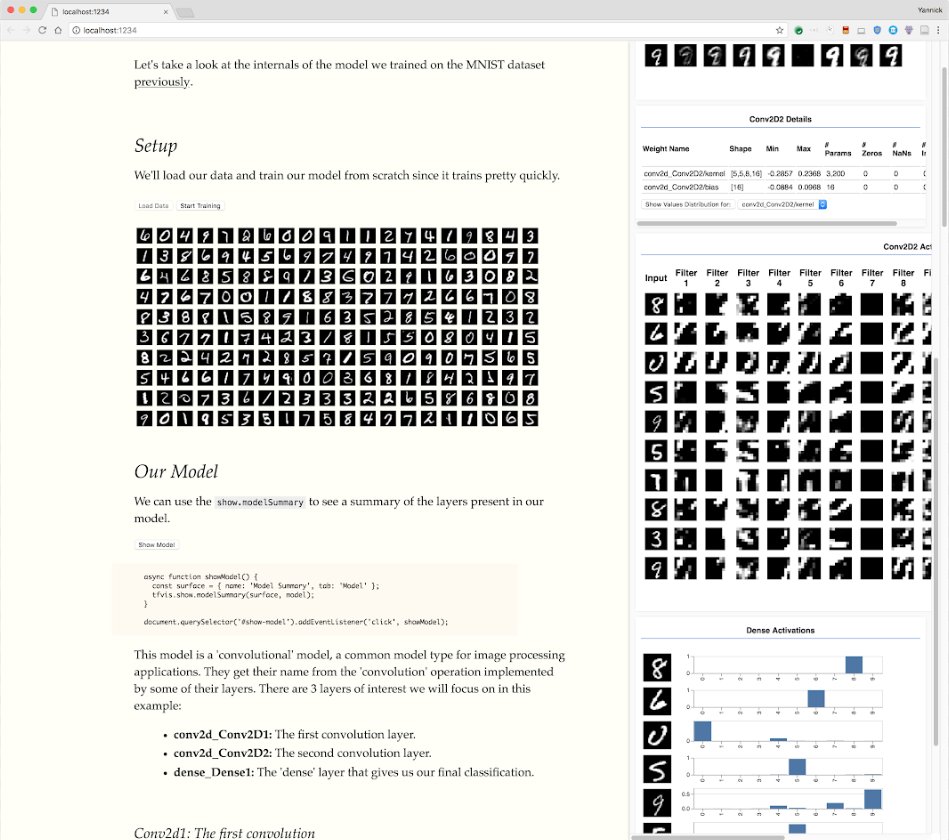Click the conv2d_Conv2D1 bullet item
The height and width of the screenshot is (840, 949).
(x=295, y=734)
